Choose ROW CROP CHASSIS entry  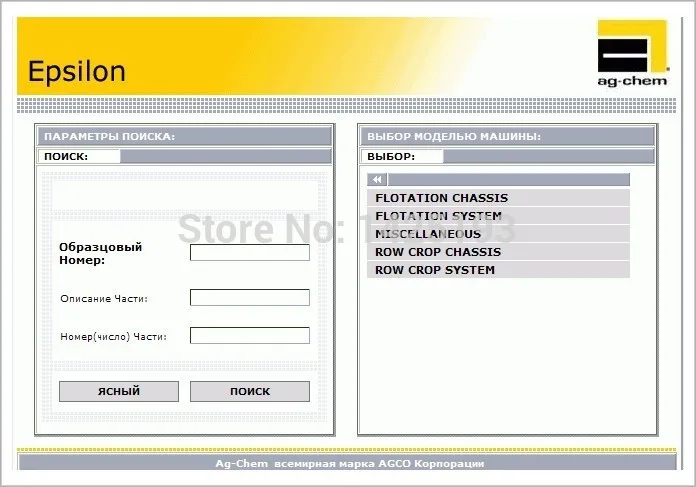pyautogui.click(x=498, y=252)
